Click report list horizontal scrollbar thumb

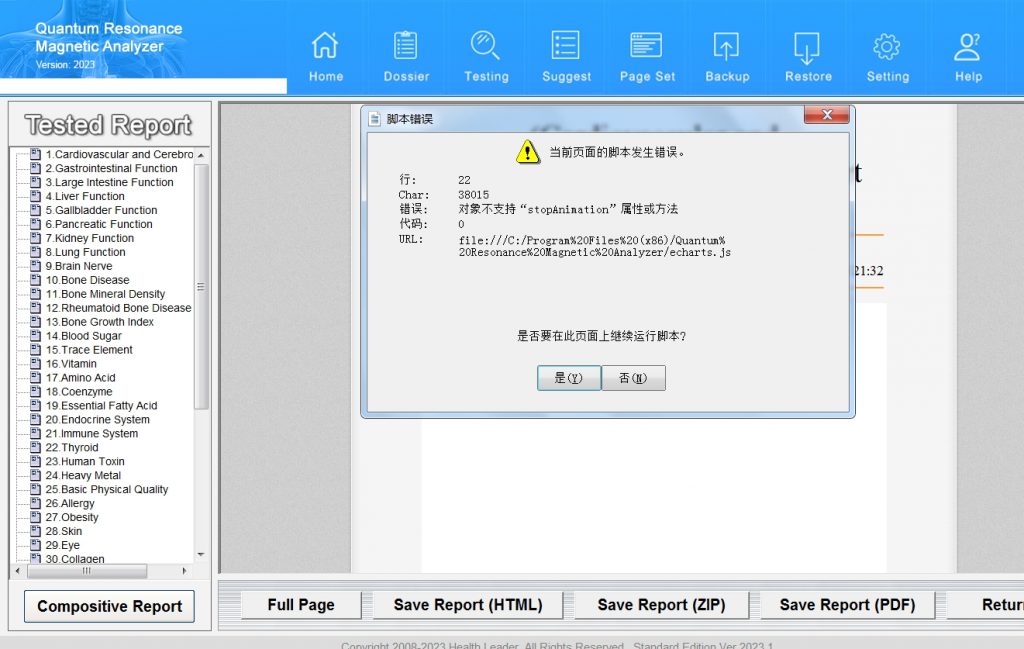(86, 571)
